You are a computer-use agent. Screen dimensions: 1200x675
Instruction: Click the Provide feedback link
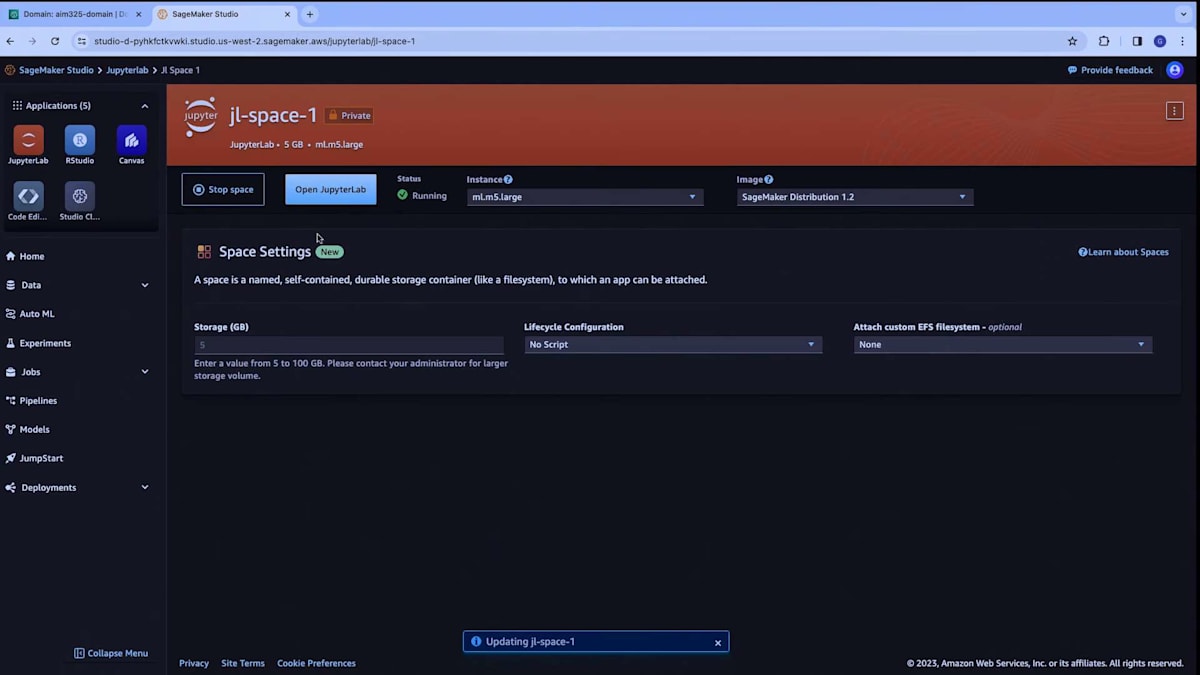1110,70
